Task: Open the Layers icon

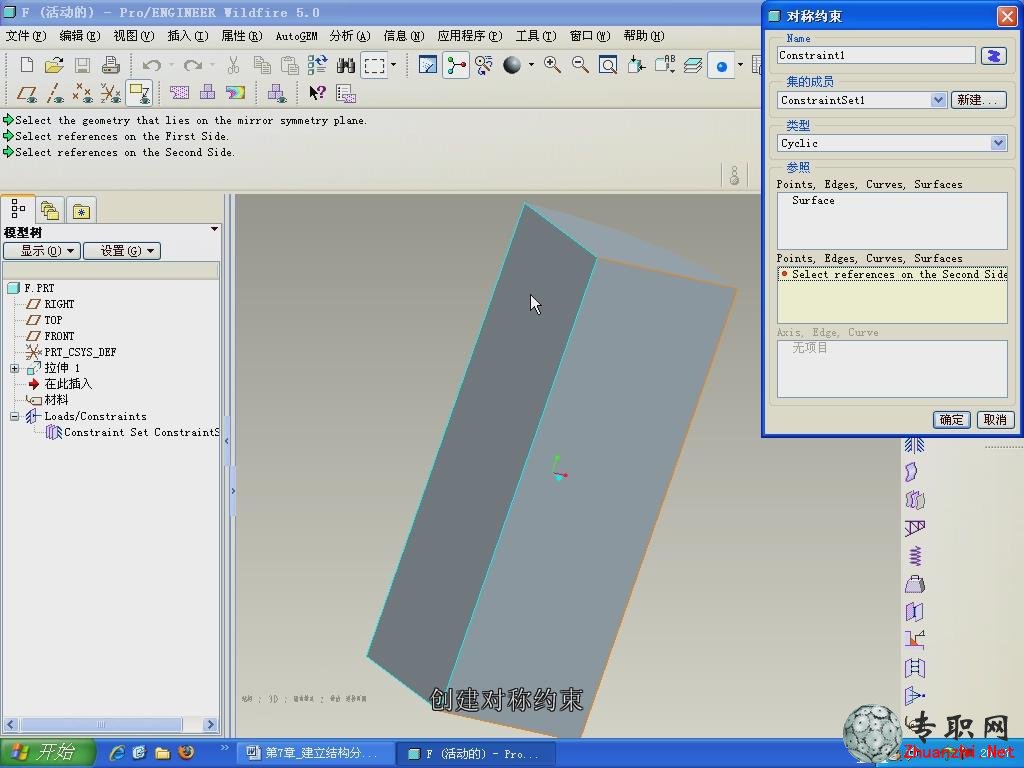Action: point(692,65)
